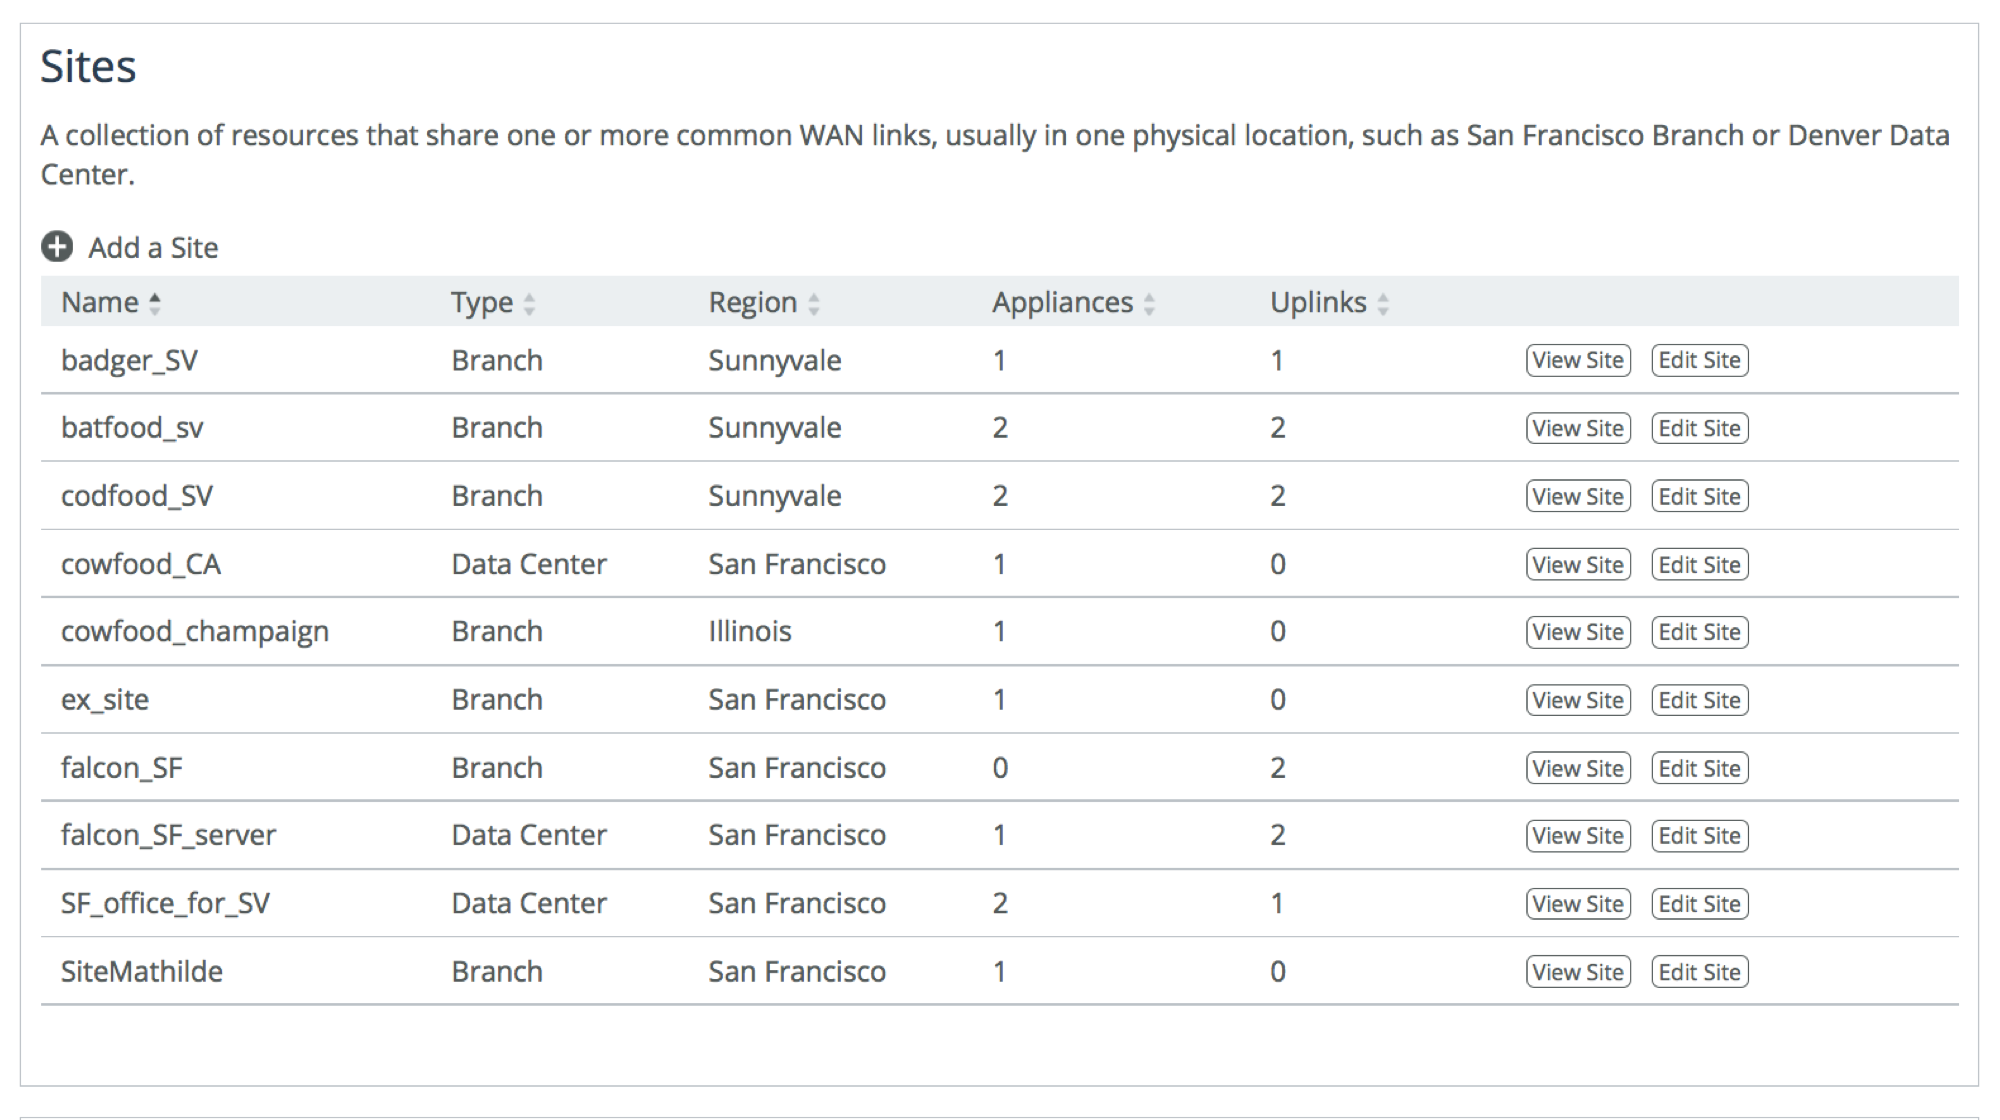This screenshot has height=1120, width=2000.
Task: Select the SiteMathilde row name
Action: coord(142,971)
